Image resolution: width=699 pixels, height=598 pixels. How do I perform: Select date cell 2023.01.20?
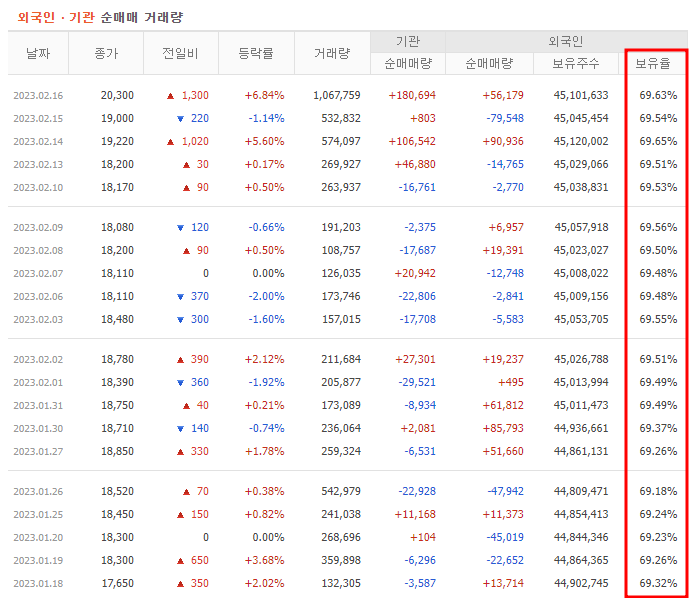coord(38,538)
